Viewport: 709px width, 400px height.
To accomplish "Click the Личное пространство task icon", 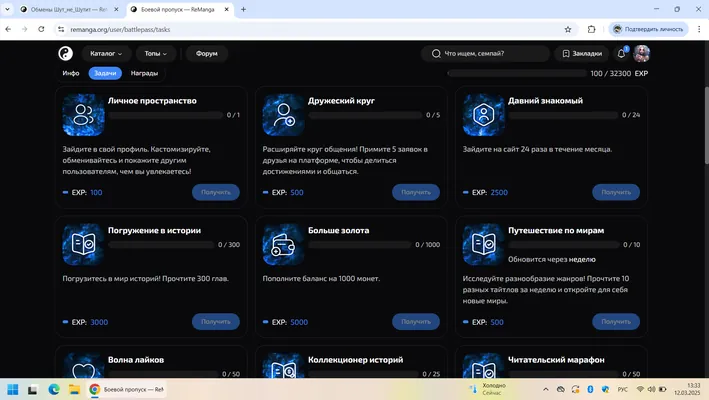I will point(83,115).
